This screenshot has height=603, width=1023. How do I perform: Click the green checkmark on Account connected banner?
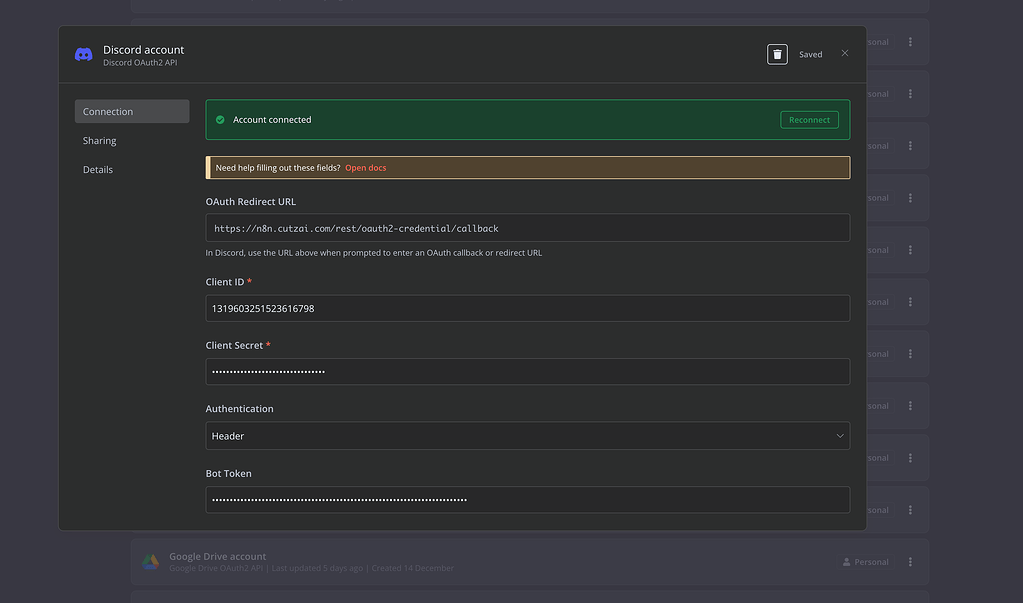(x=220, y=118)
